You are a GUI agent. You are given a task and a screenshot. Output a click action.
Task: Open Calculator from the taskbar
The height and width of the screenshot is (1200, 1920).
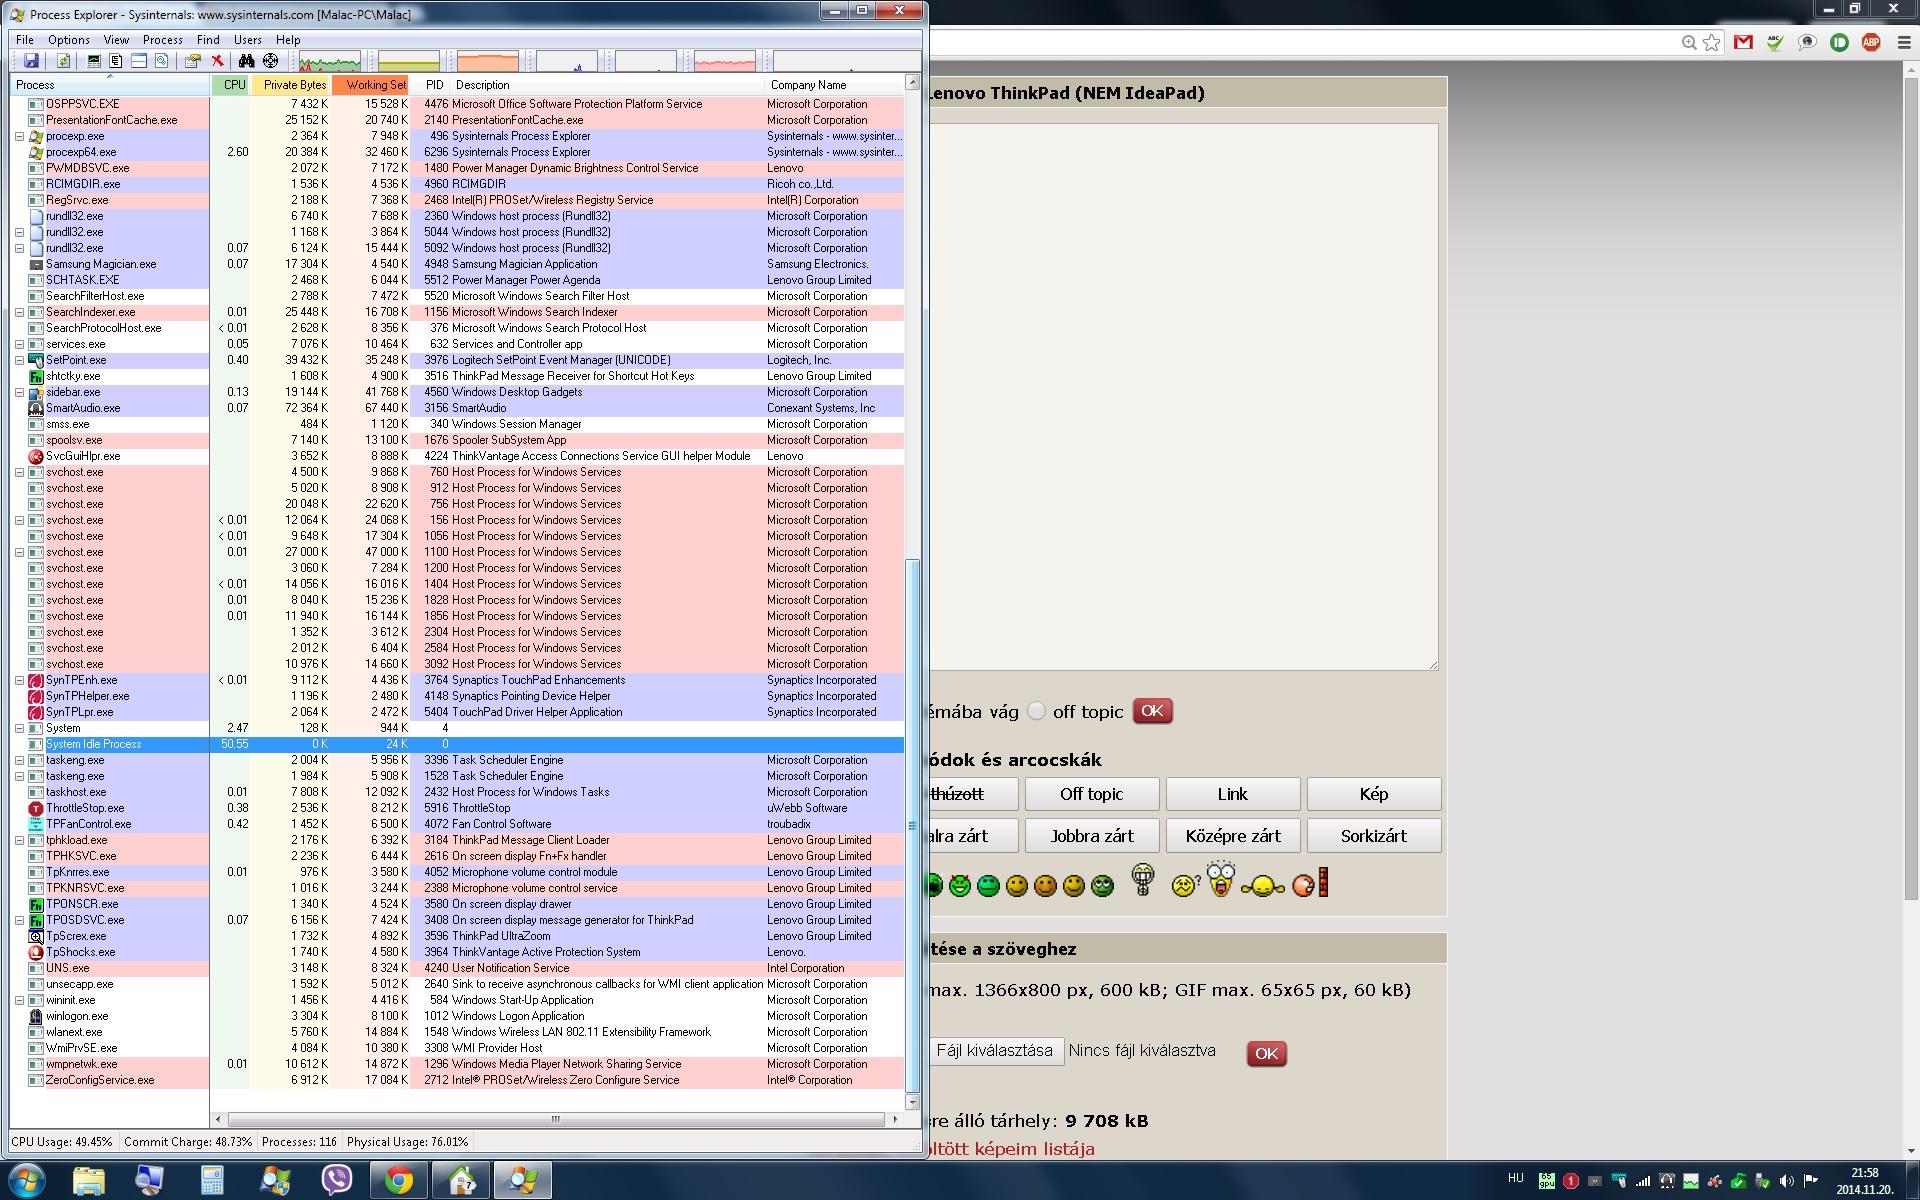(x=212, y=1180)
